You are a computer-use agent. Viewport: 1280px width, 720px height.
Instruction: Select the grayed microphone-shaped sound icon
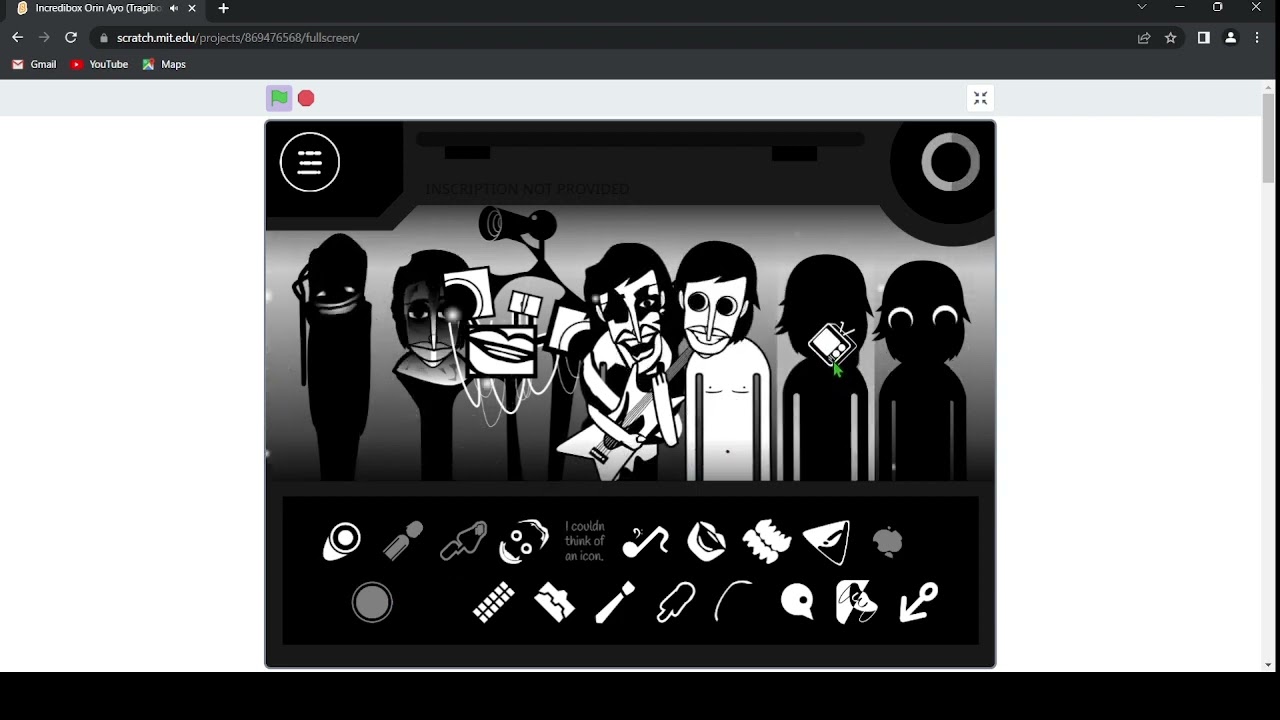point(404,541)
